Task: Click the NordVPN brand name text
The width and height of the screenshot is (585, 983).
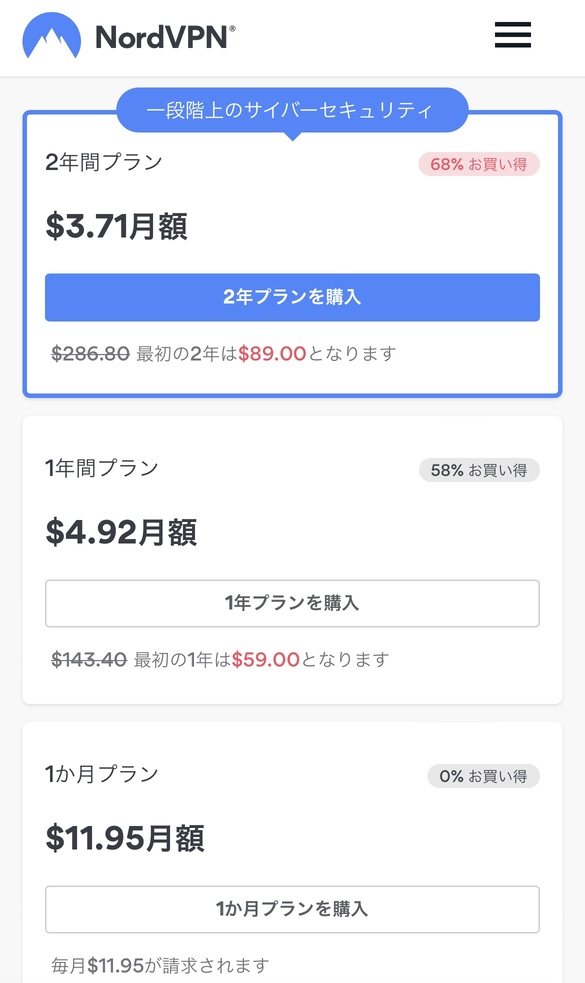Action: click(166, 37)
